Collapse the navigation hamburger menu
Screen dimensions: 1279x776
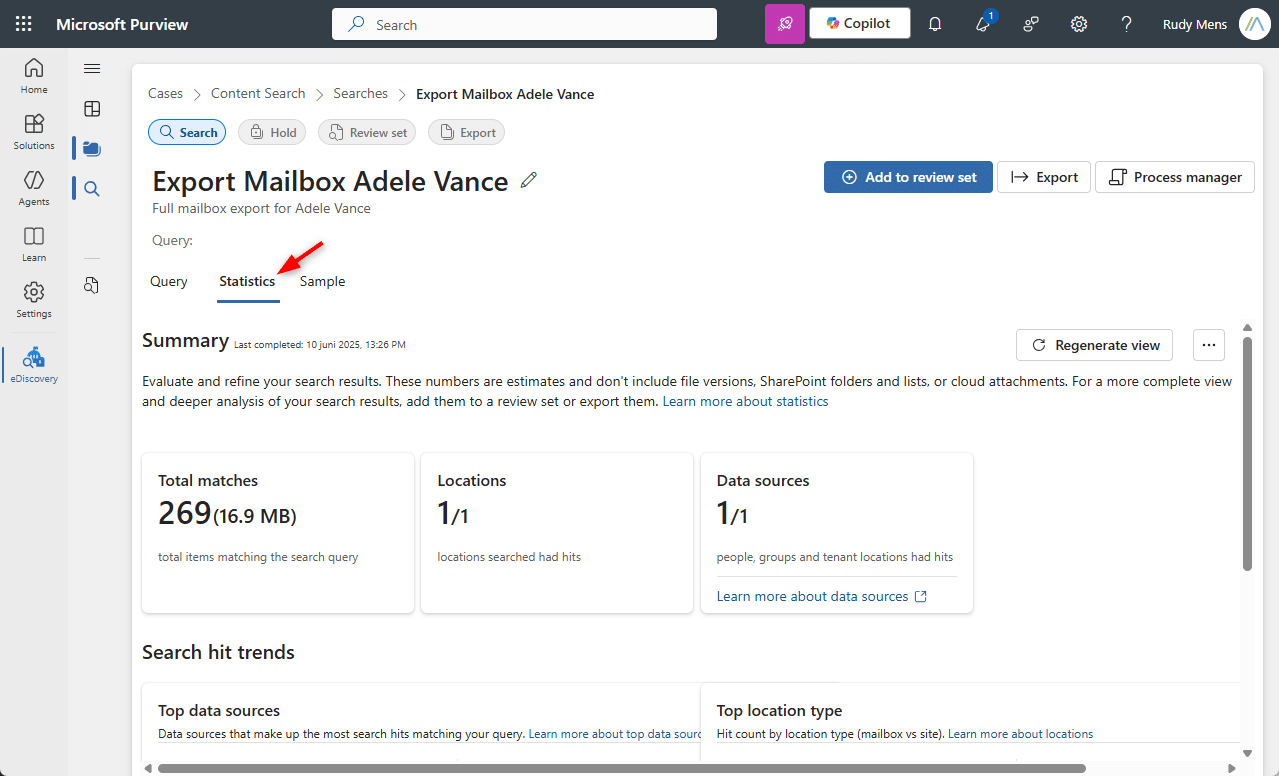coord(92,68)
